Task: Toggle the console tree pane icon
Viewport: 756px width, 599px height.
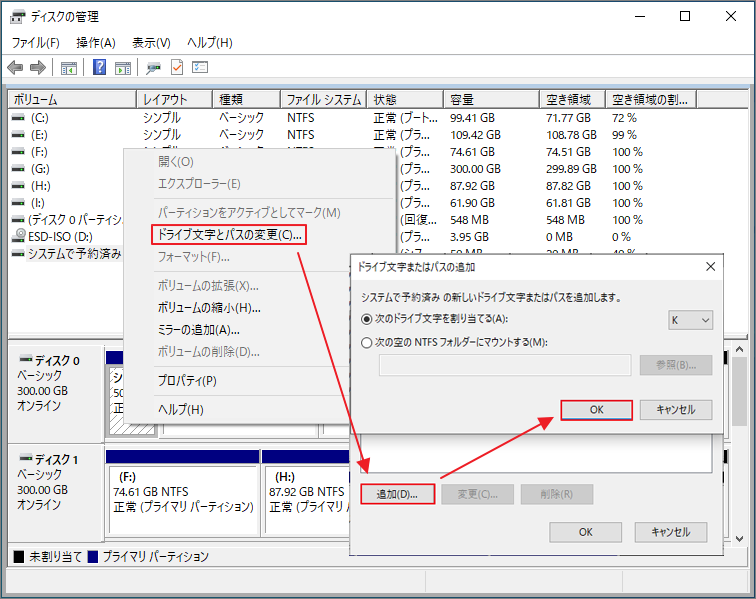Action: [x=68, y=68]
